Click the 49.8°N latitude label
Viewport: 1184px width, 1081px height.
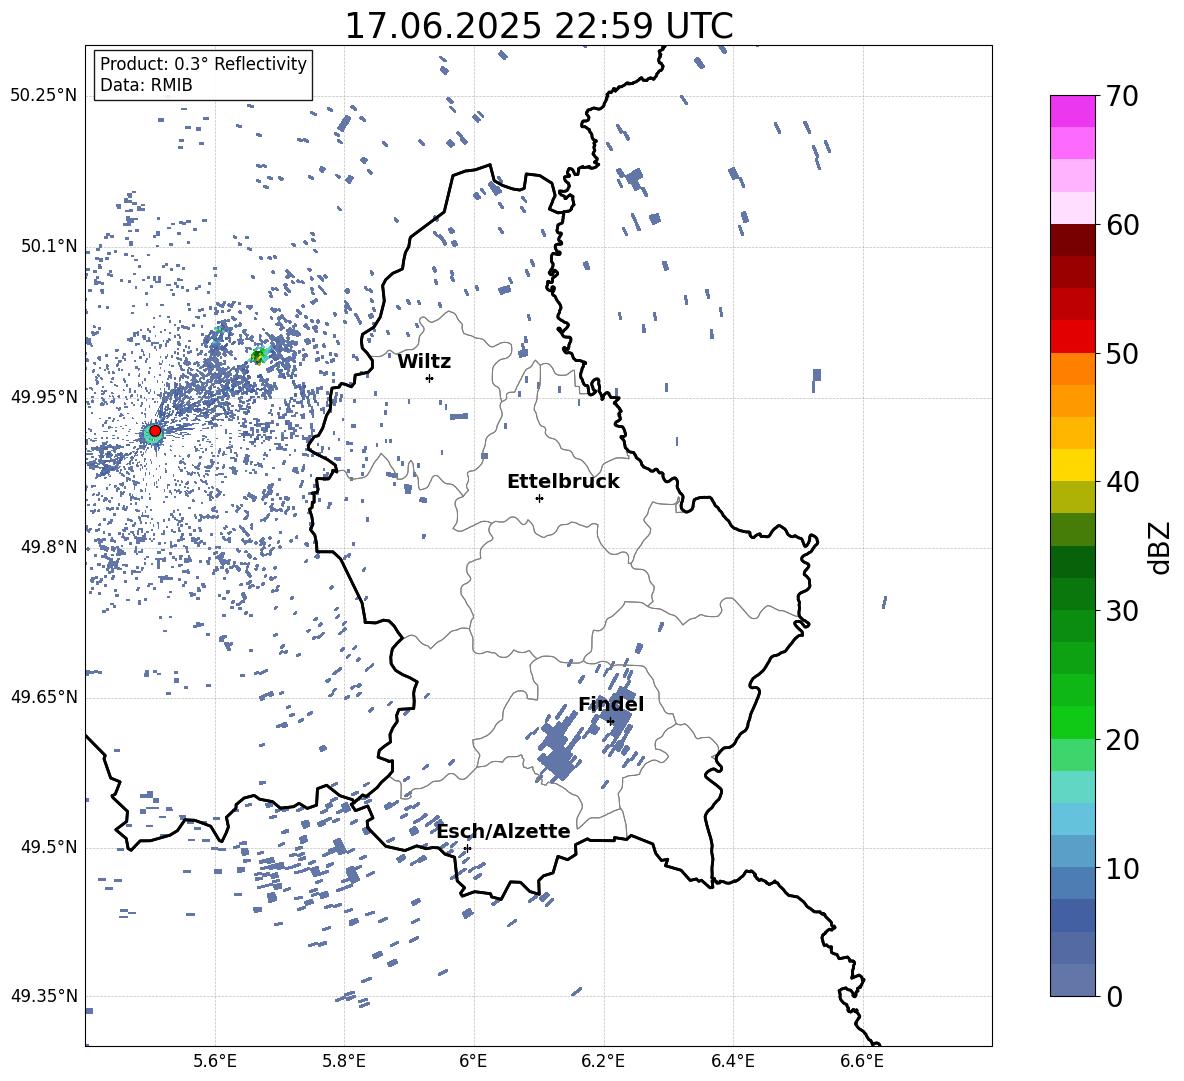coord(48,547)
